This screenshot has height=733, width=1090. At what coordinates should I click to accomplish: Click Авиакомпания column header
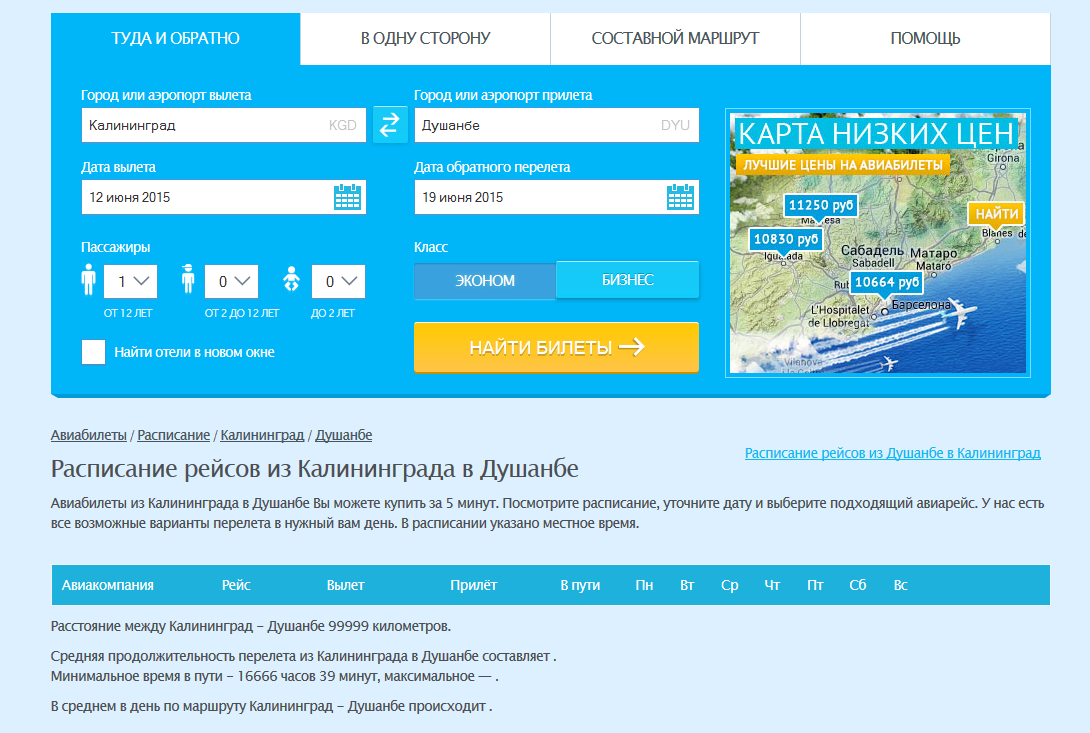click(x=108, y=586)
